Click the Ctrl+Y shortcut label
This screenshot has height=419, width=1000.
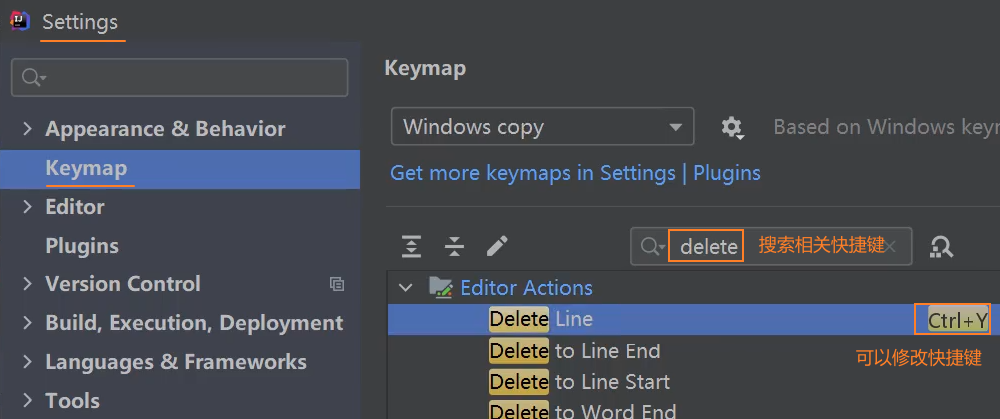[957, 320]
